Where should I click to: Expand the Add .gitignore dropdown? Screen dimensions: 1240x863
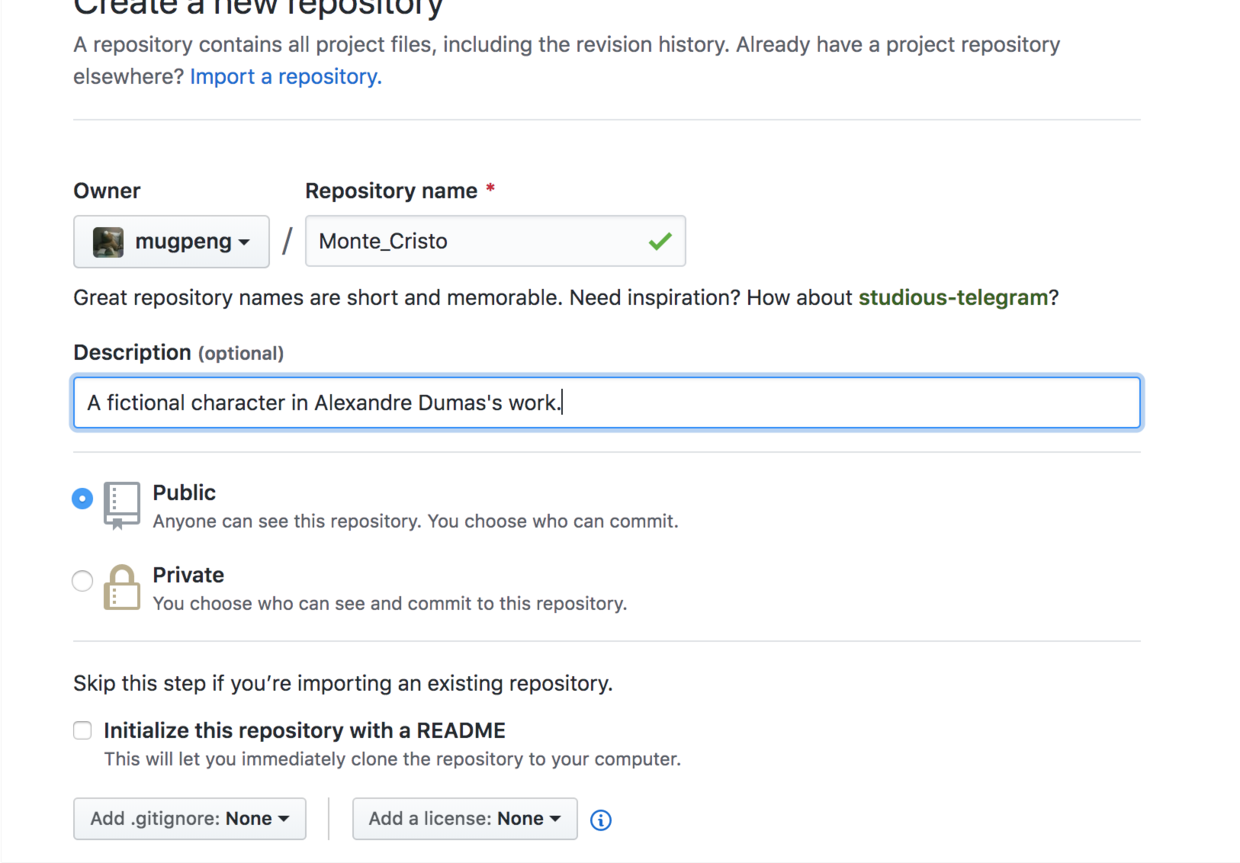click(x=189, y=819)
